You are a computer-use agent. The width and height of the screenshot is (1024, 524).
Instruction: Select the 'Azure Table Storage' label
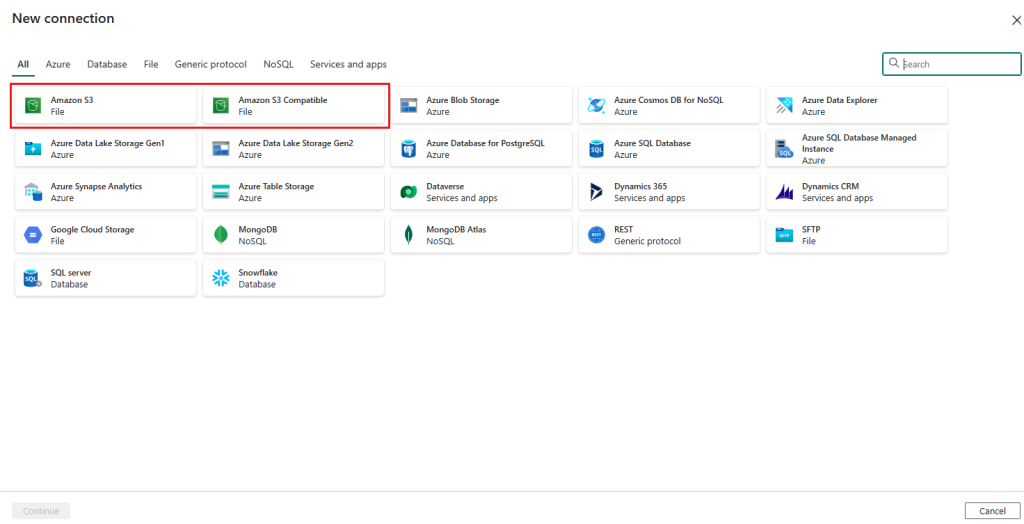(276, 186)
